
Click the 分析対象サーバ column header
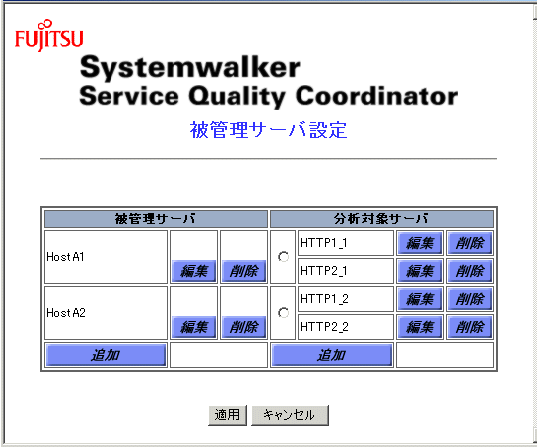click(382, 219)
